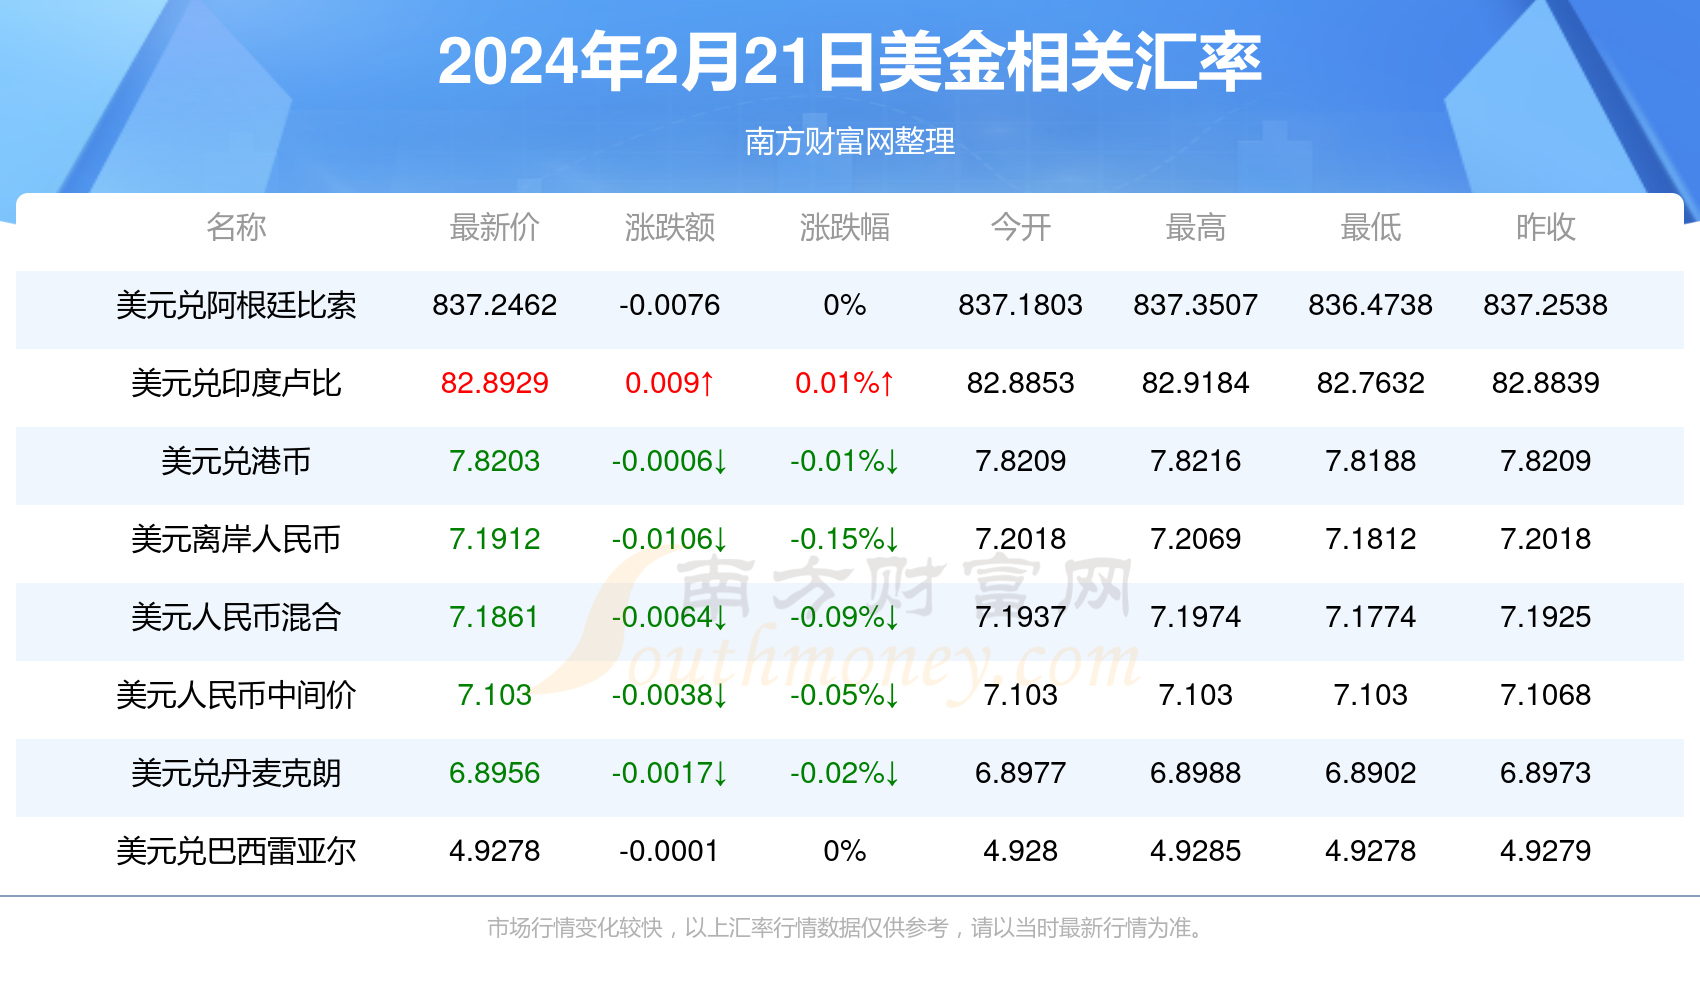This screenshot has height=1000, width=1700.
Task: Open the 美元兑印度卢比 row name
Action: click(236, 383)
